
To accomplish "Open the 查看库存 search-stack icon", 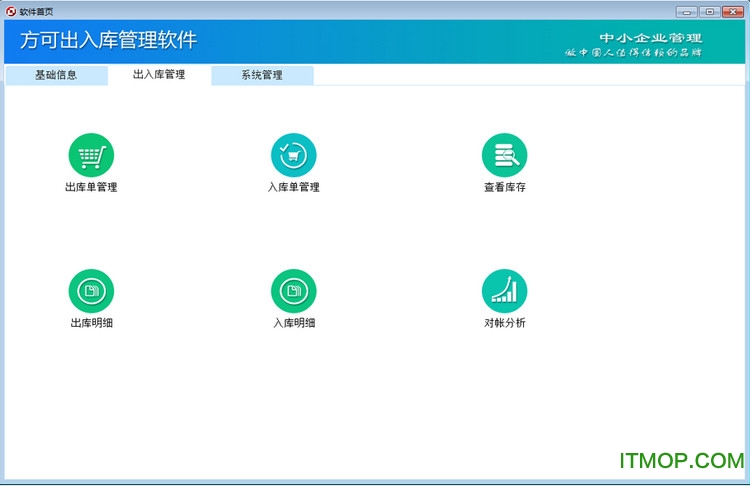I will pyautogui.click(x=505, y=155).
